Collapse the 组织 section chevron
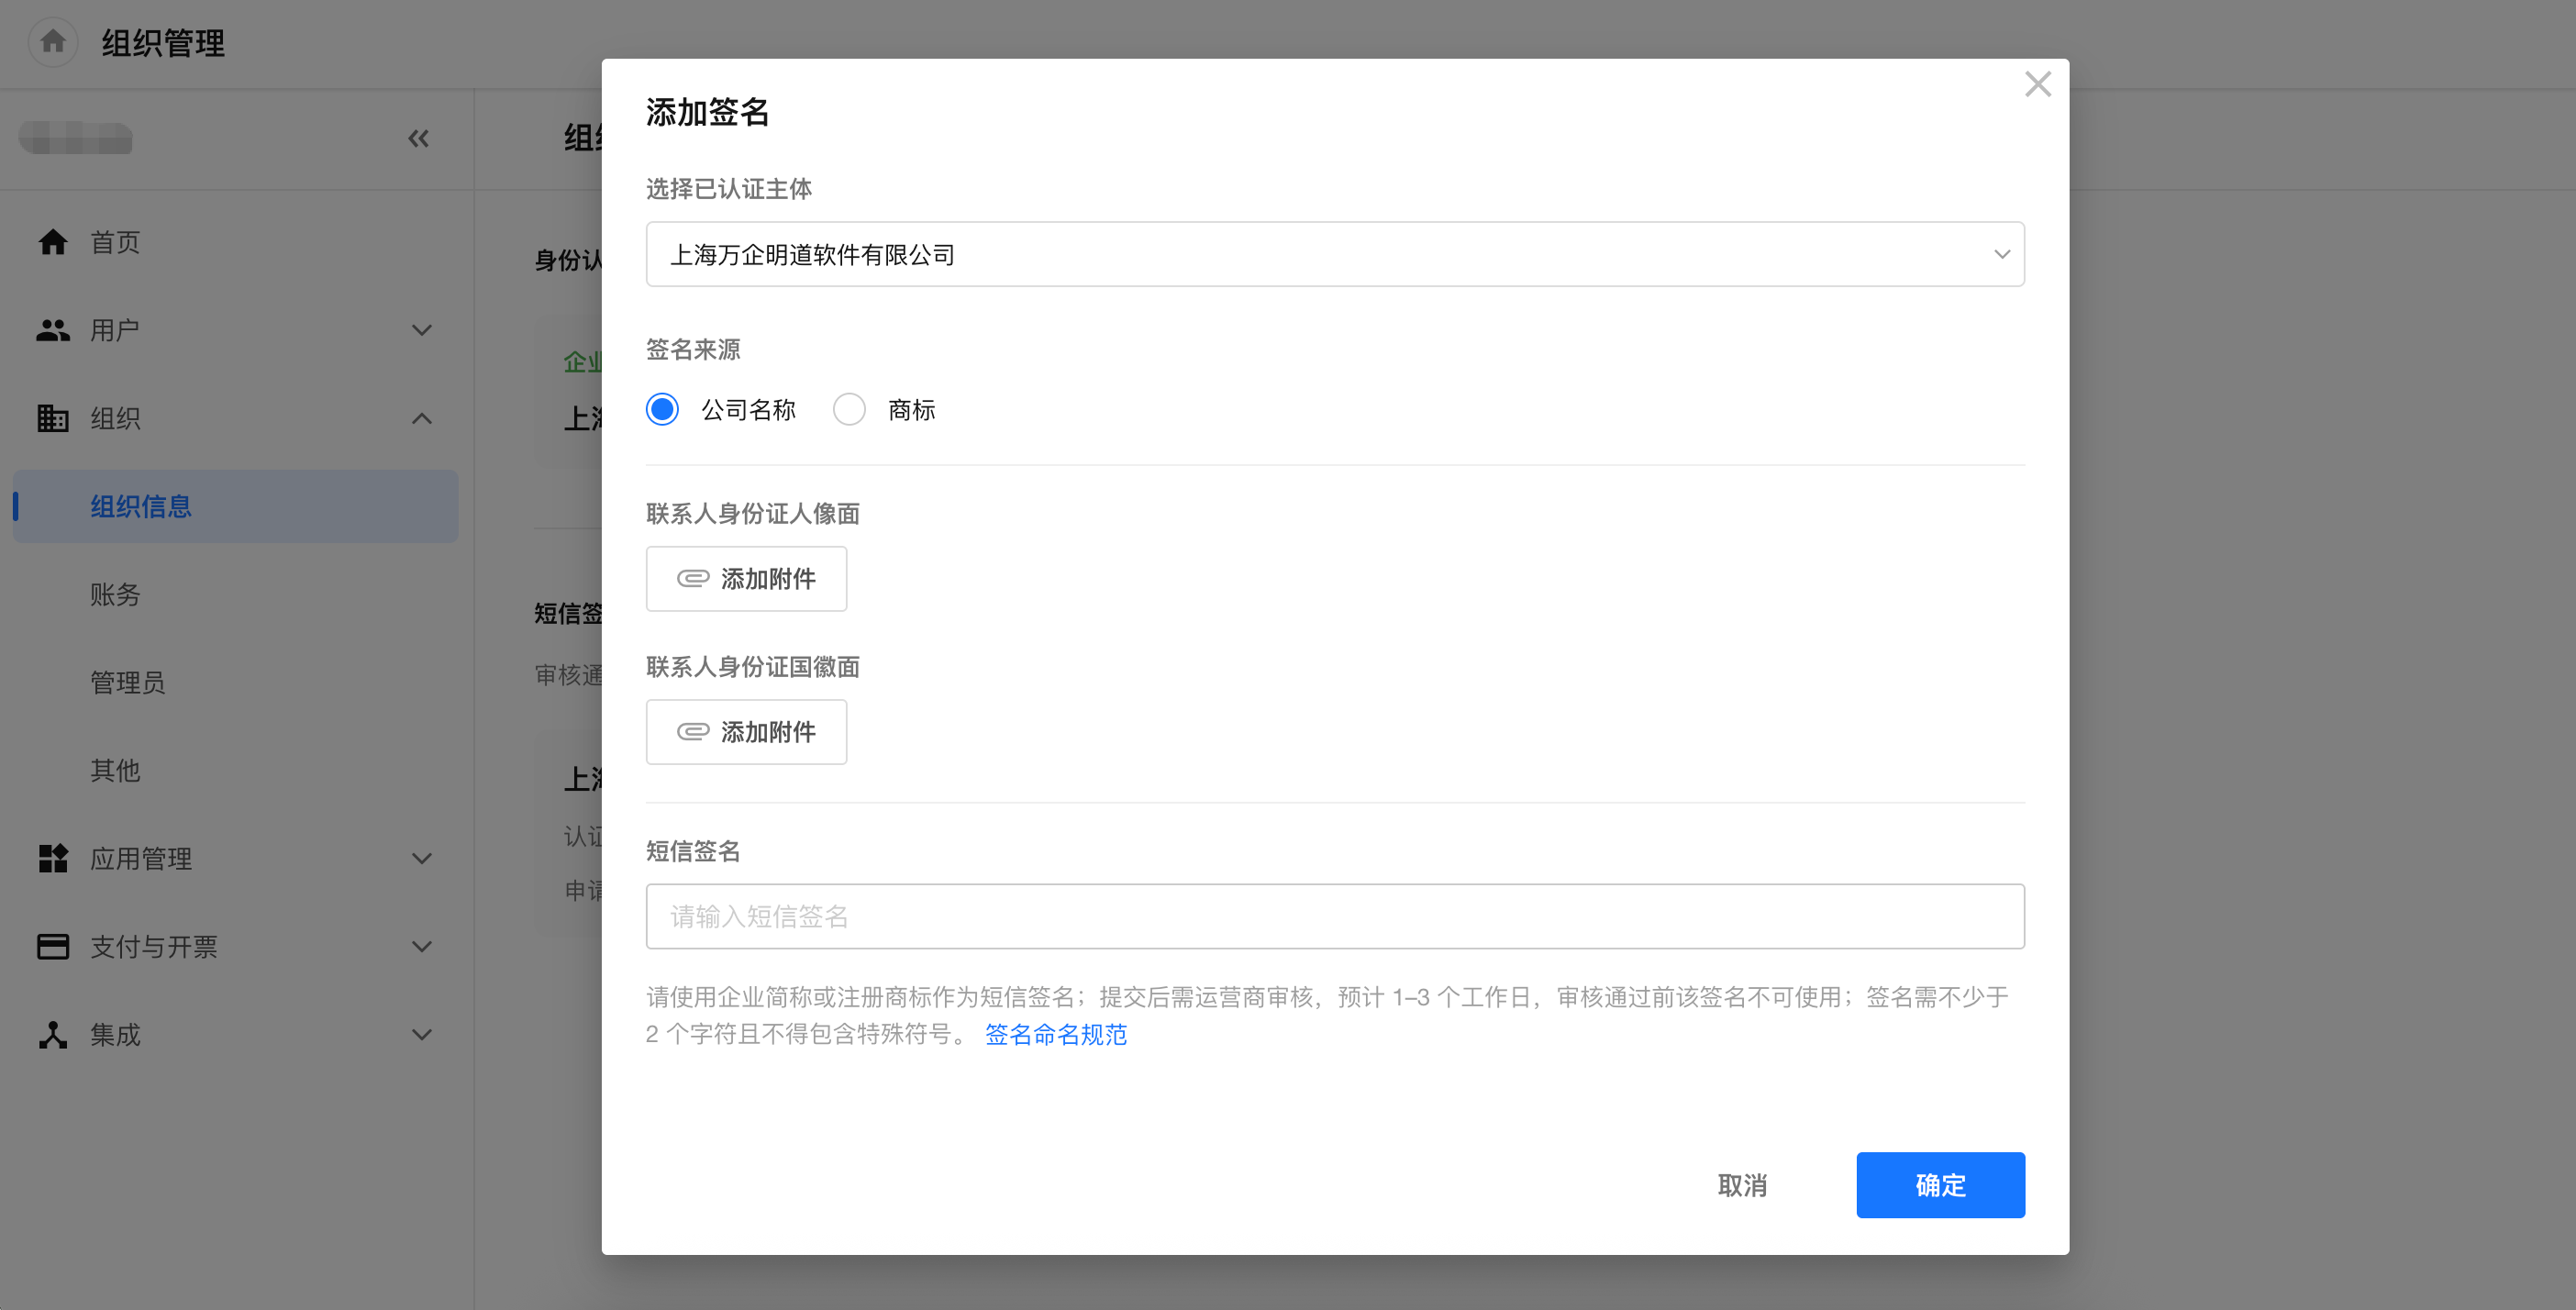The image size is (2576, 1310). pos(422,418)
